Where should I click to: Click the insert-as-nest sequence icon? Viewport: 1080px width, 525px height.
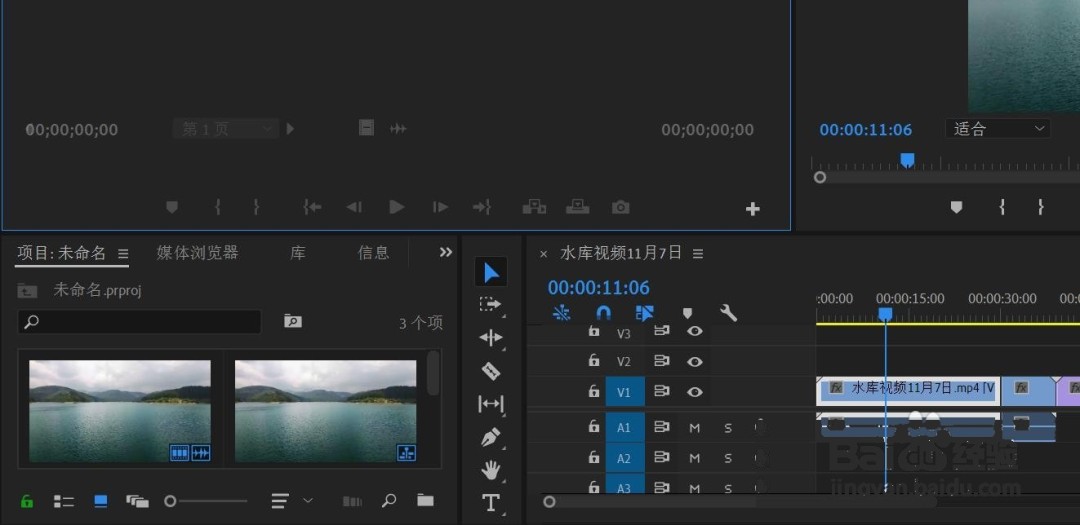coord(562,313)
